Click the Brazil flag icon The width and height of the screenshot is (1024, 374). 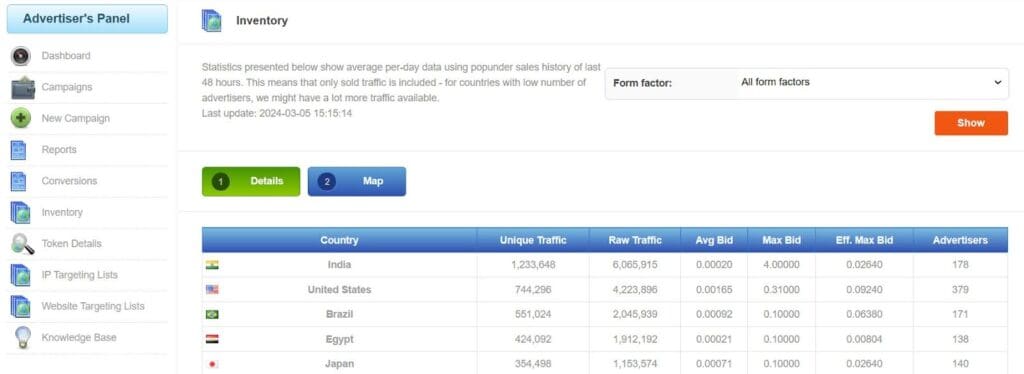click(x=212, y=315)
